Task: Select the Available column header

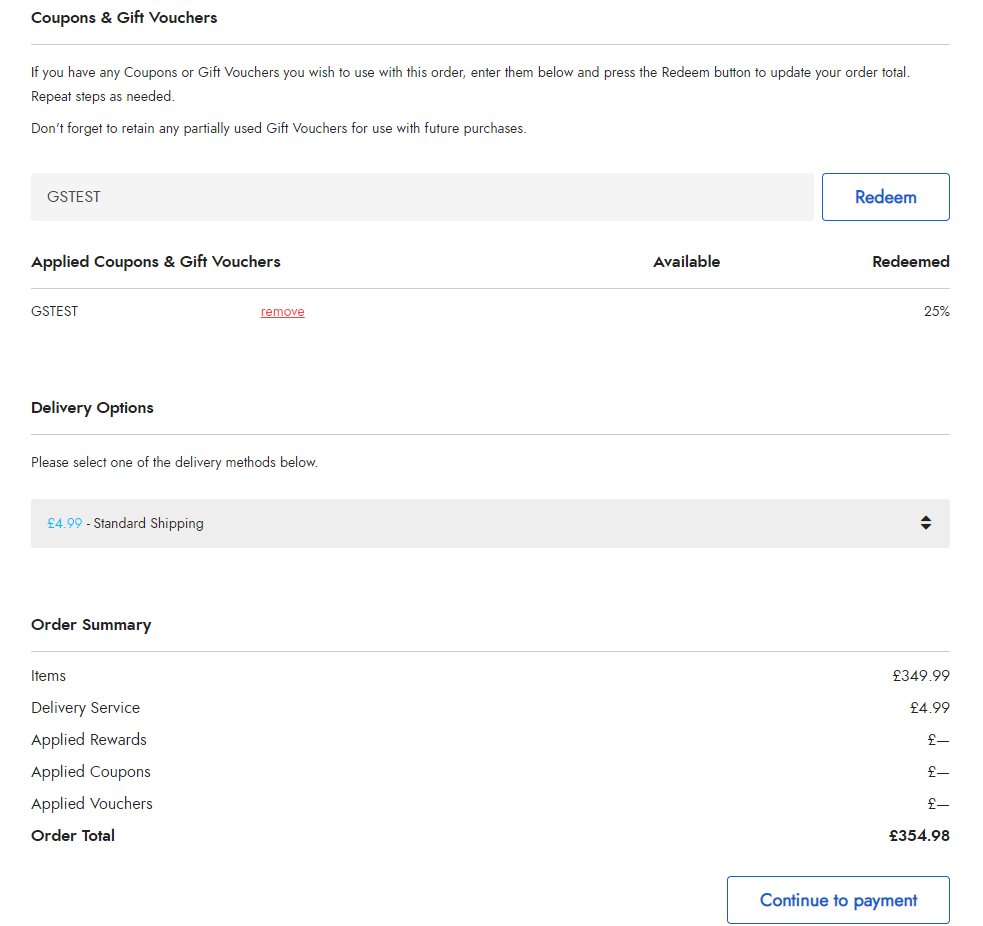Action: [686, 262]
